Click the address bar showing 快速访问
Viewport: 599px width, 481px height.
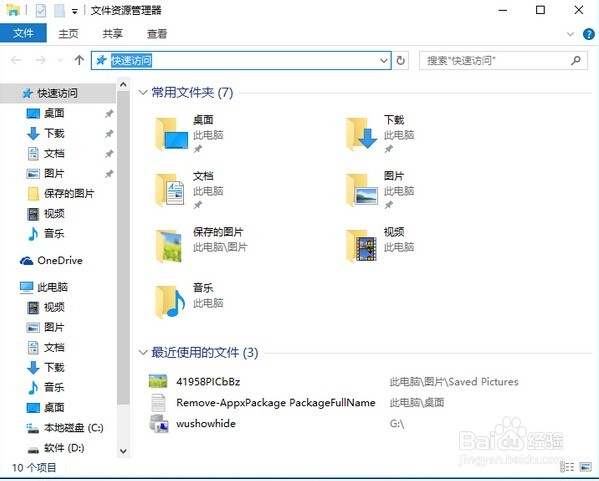[241, 60]
